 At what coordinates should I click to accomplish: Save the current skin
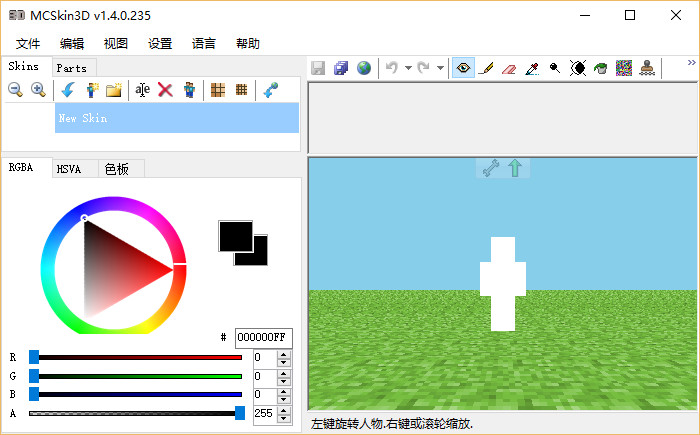(x=318, y=68)
